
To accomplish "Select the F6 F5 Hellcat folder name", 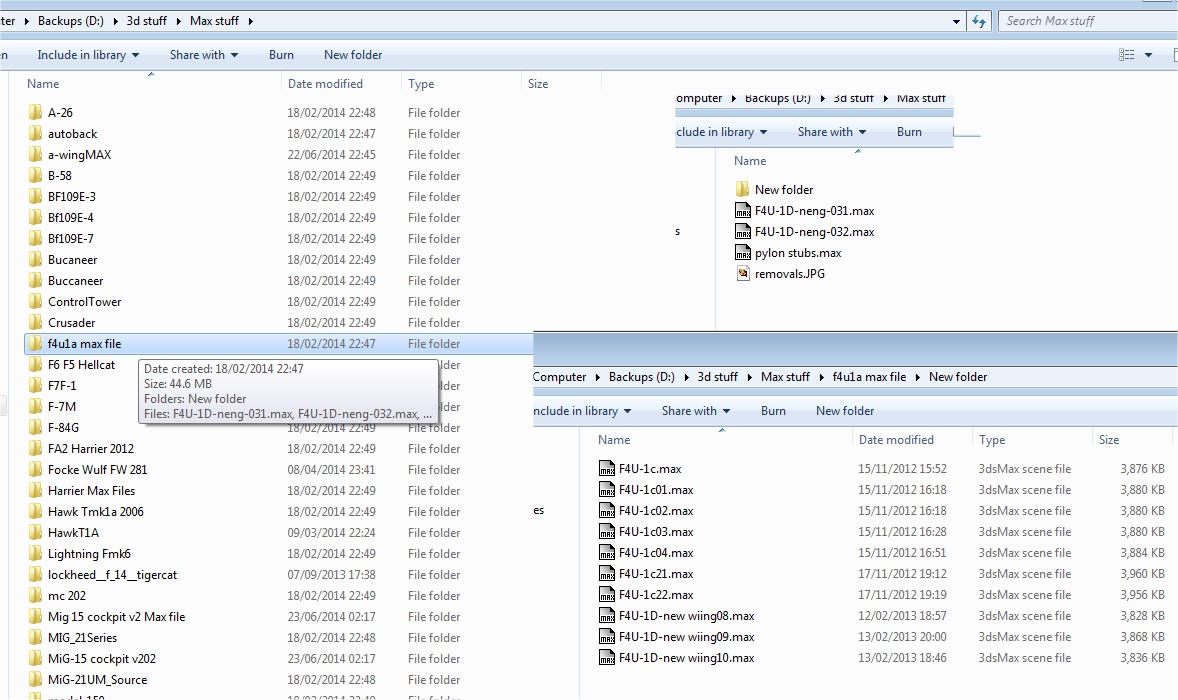I will pyautogui.click(x=82, y=365).
